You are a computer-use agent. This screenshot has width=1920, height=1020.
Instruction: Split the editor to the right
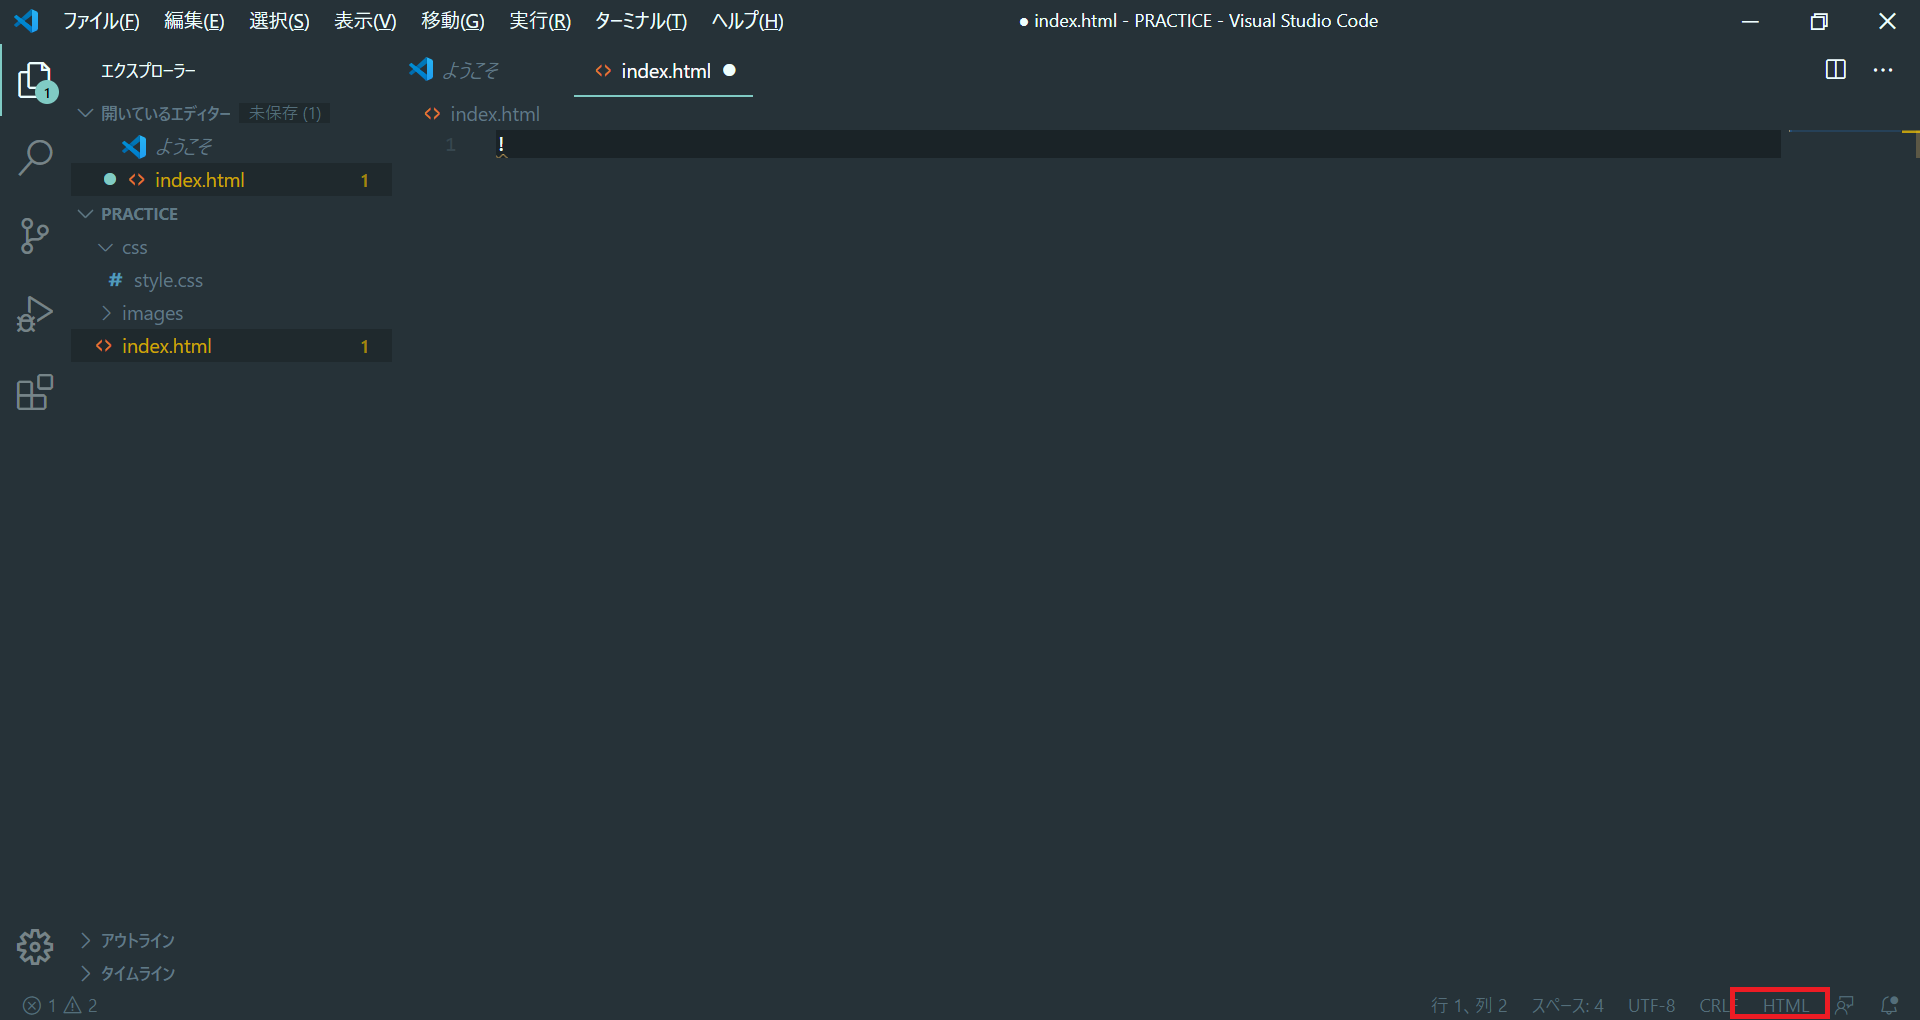(1836, 70)
